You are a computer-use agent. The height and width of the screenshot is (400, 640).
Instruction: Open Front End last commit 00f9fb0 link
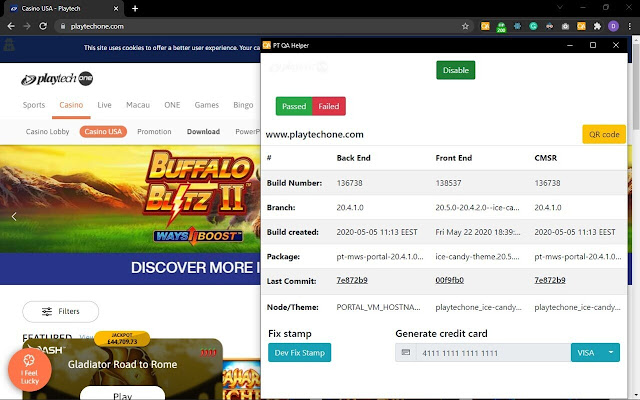(449, 280)
